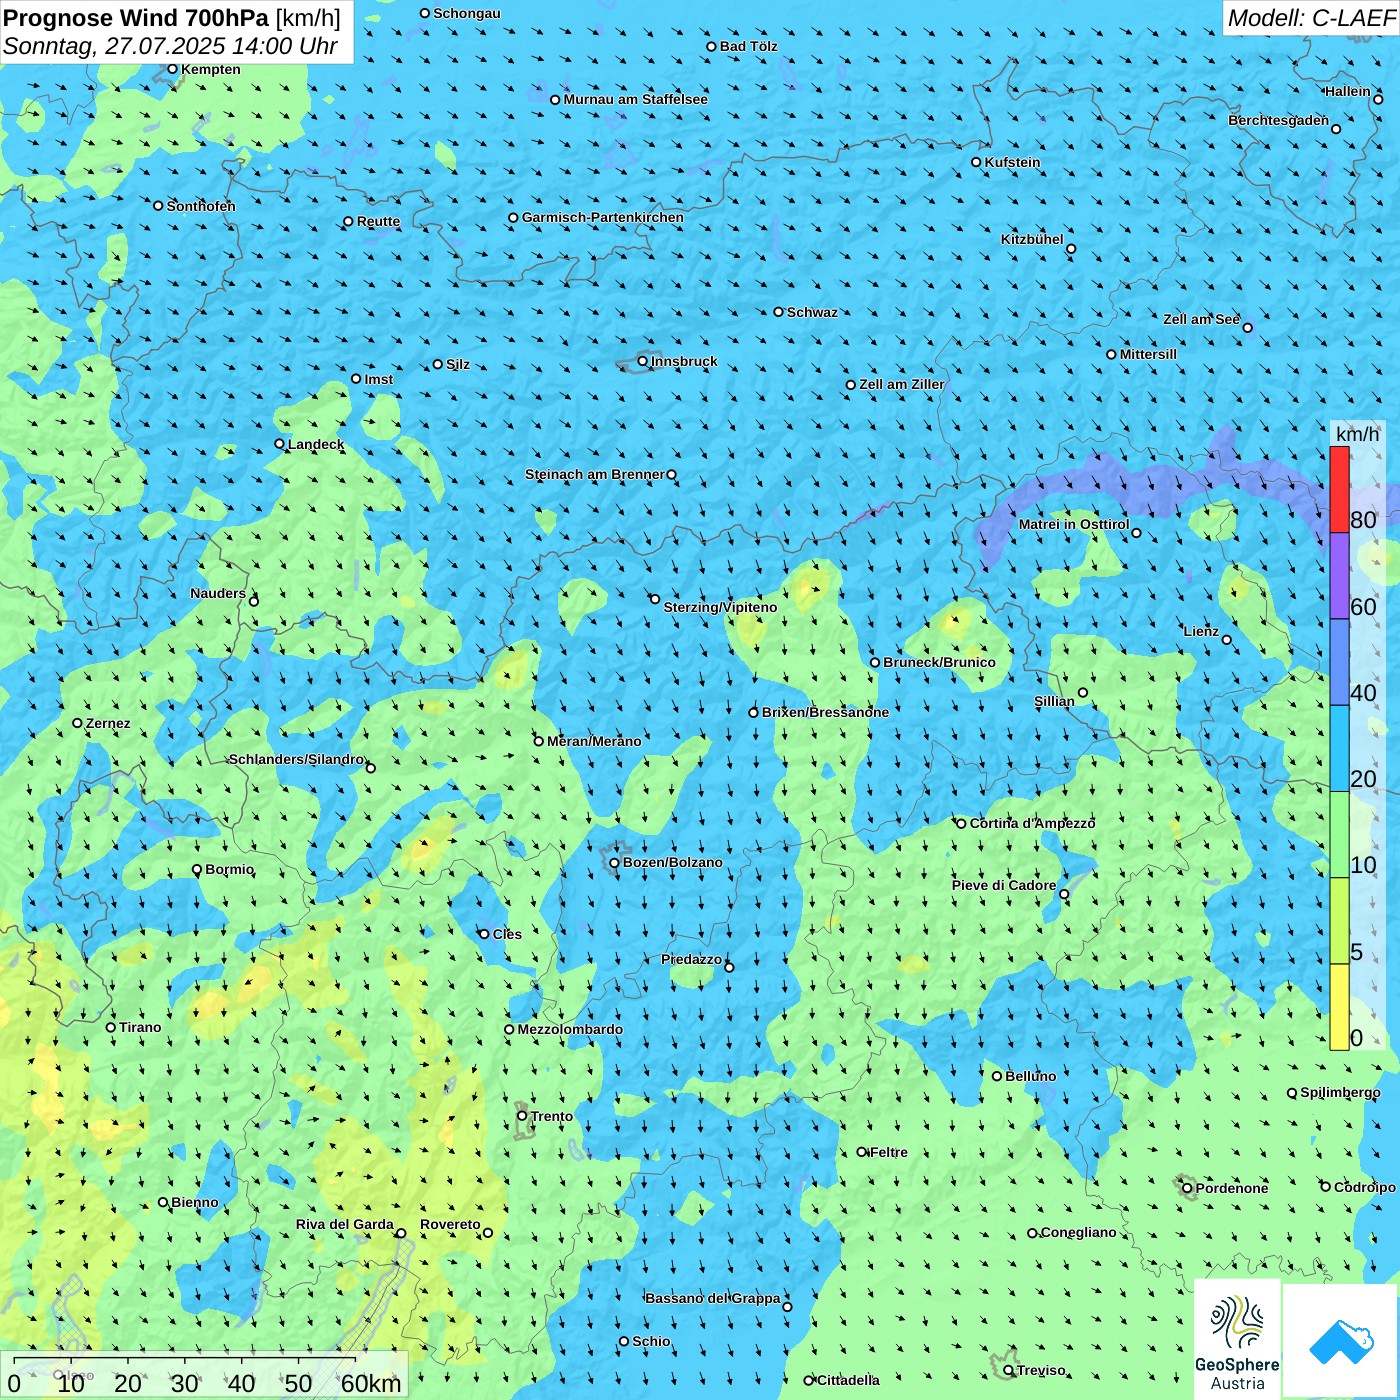Viewport: 1400px width, 1400px height.
Task: Click the Bassano del Grappa label
Action: 713,1298
